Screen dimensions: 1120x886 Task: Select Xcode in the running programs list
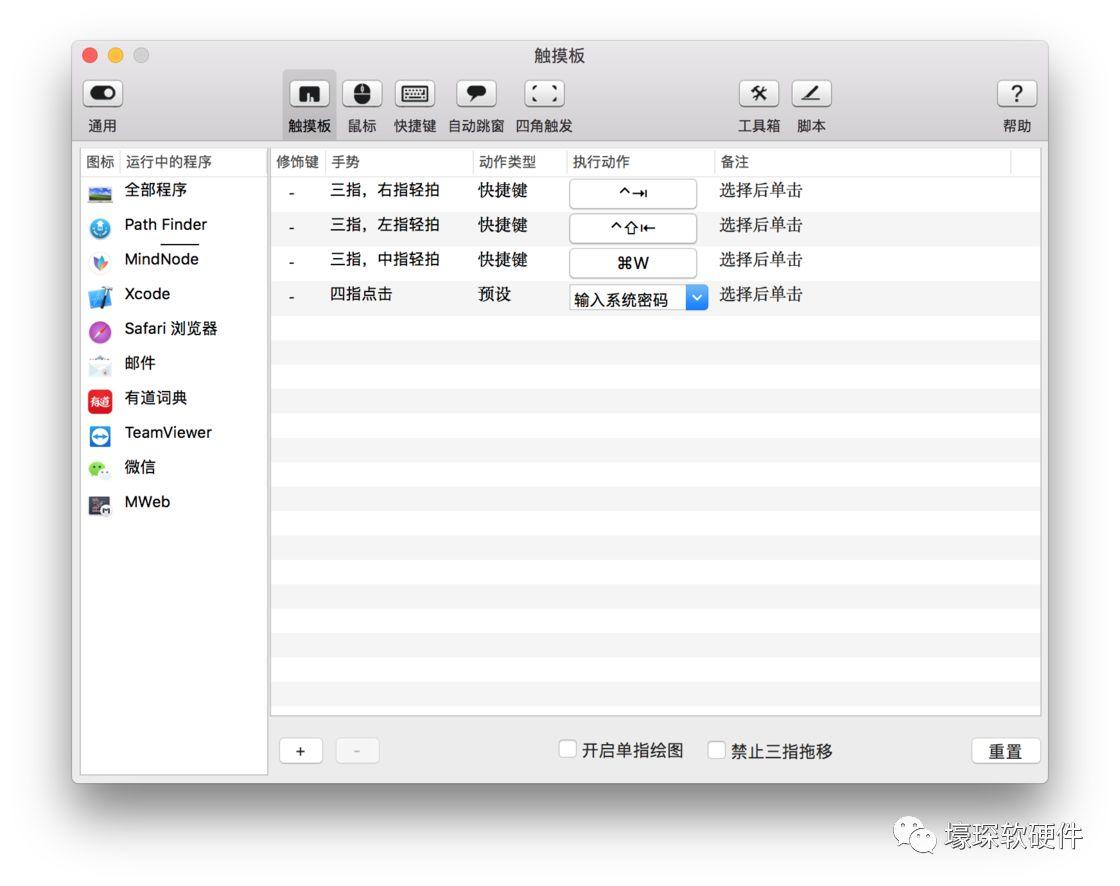(147, 295)
